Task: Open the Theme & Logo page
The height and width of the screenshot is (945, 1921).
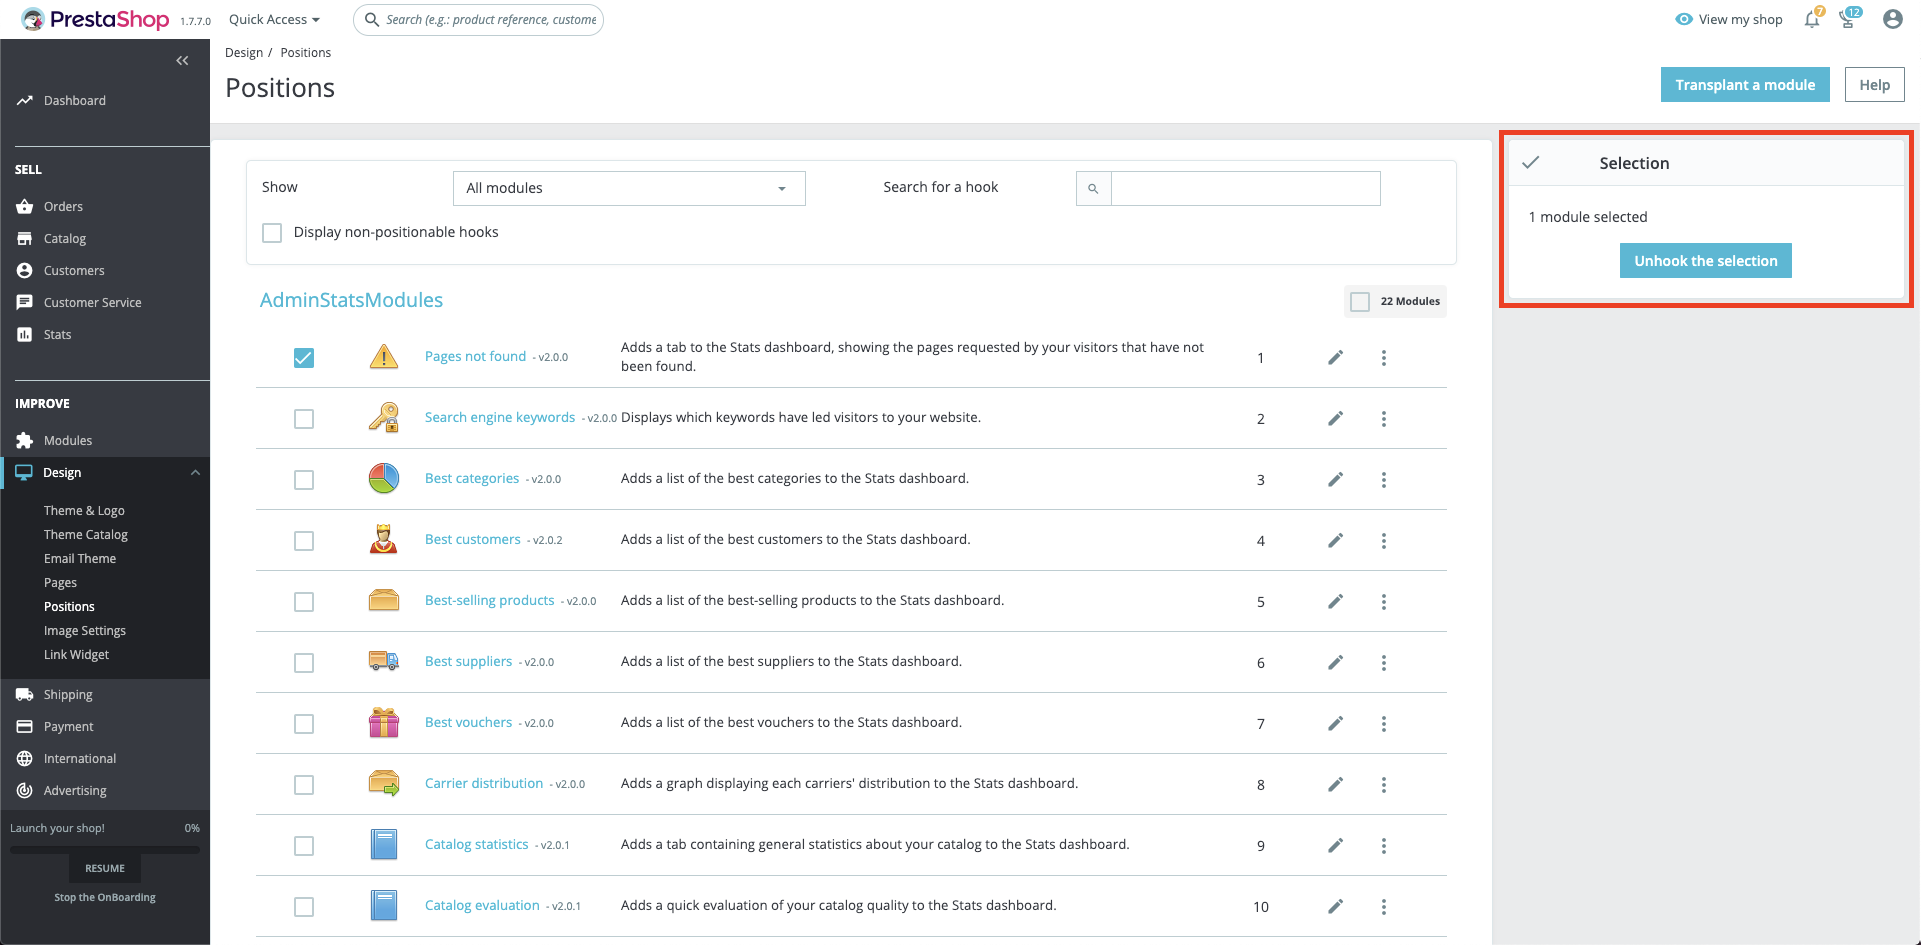Action: tap(84, 510)
